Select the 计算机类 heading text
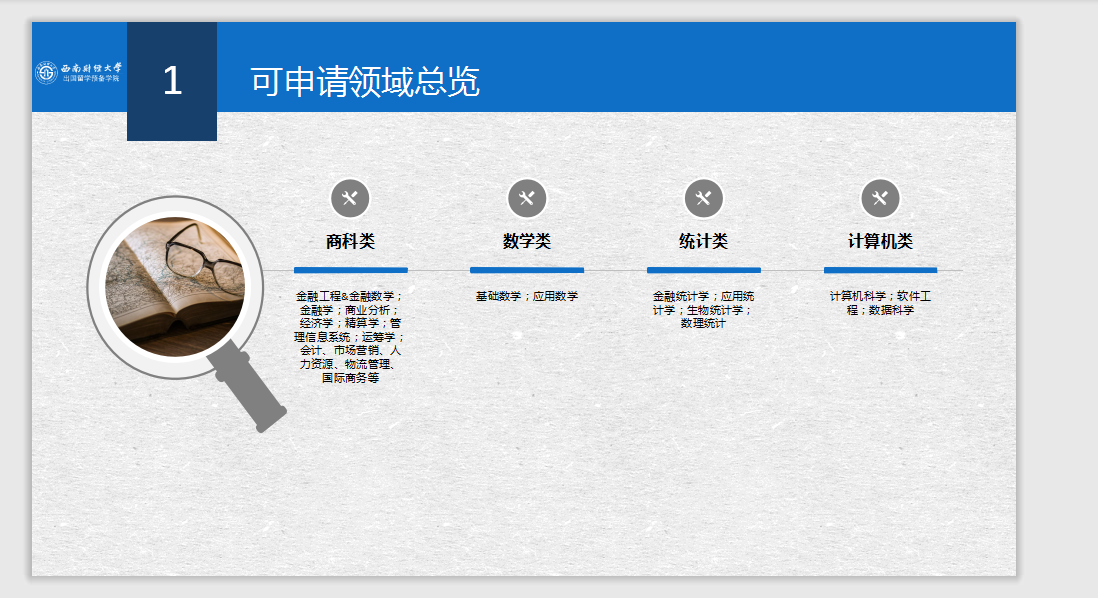 880,241
